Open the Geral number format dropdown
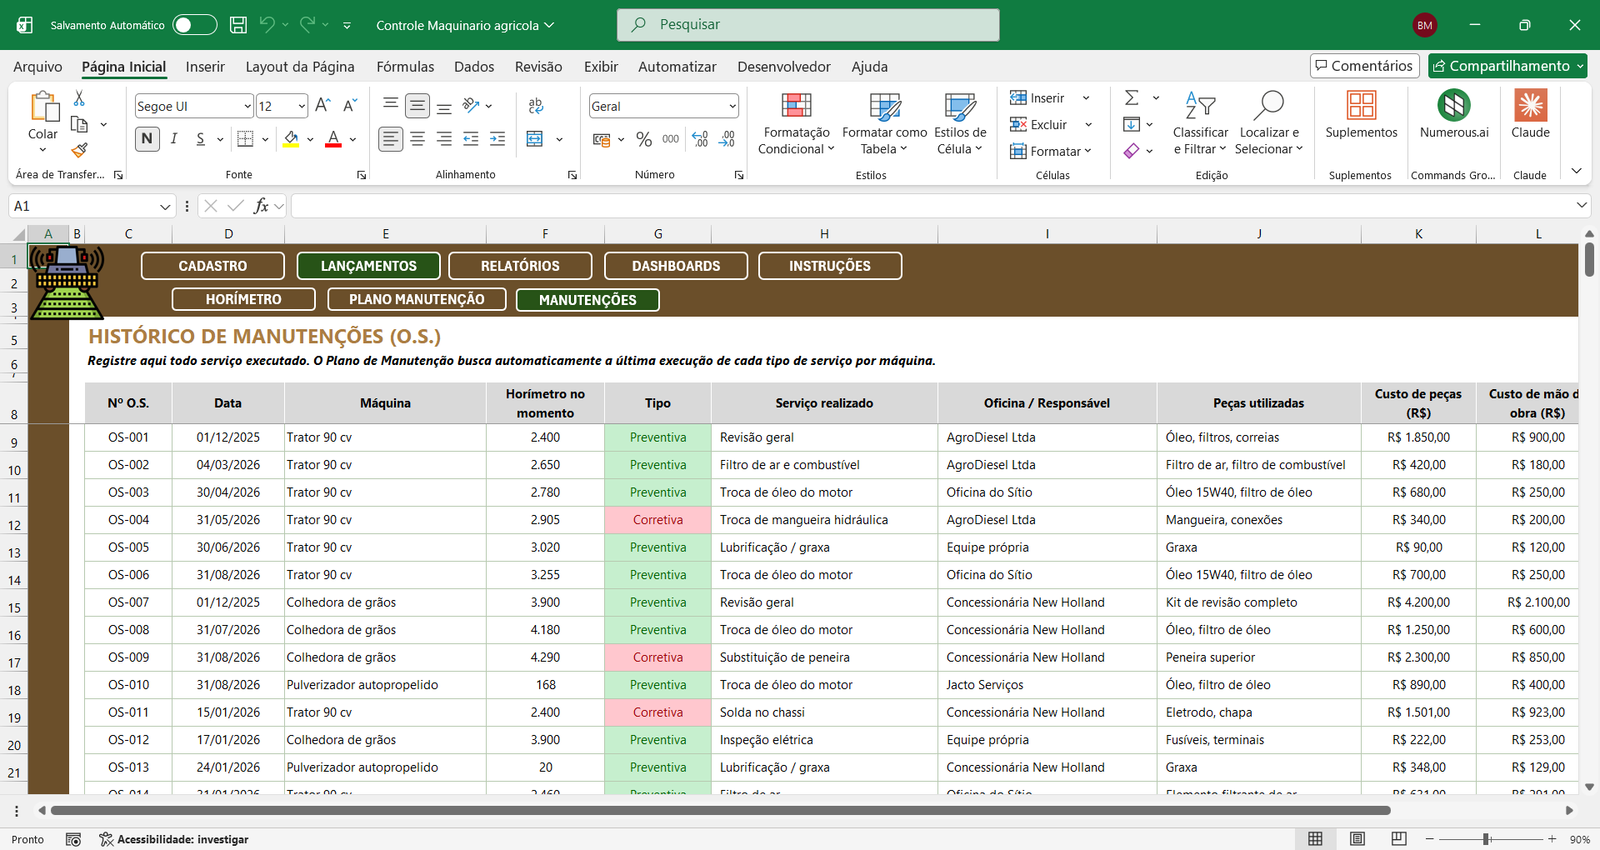The image size is (1600, 850). (x=732, y=106)
